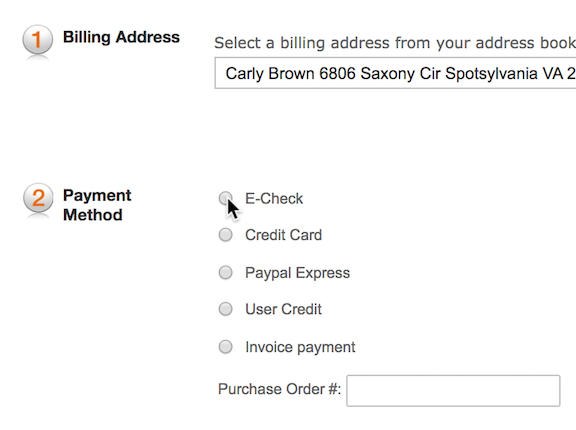The height and width of the screenshot is (430, 576).
Task: Click the Payment Method section heading
Action: pyautogui.click(x=97, y=205)
